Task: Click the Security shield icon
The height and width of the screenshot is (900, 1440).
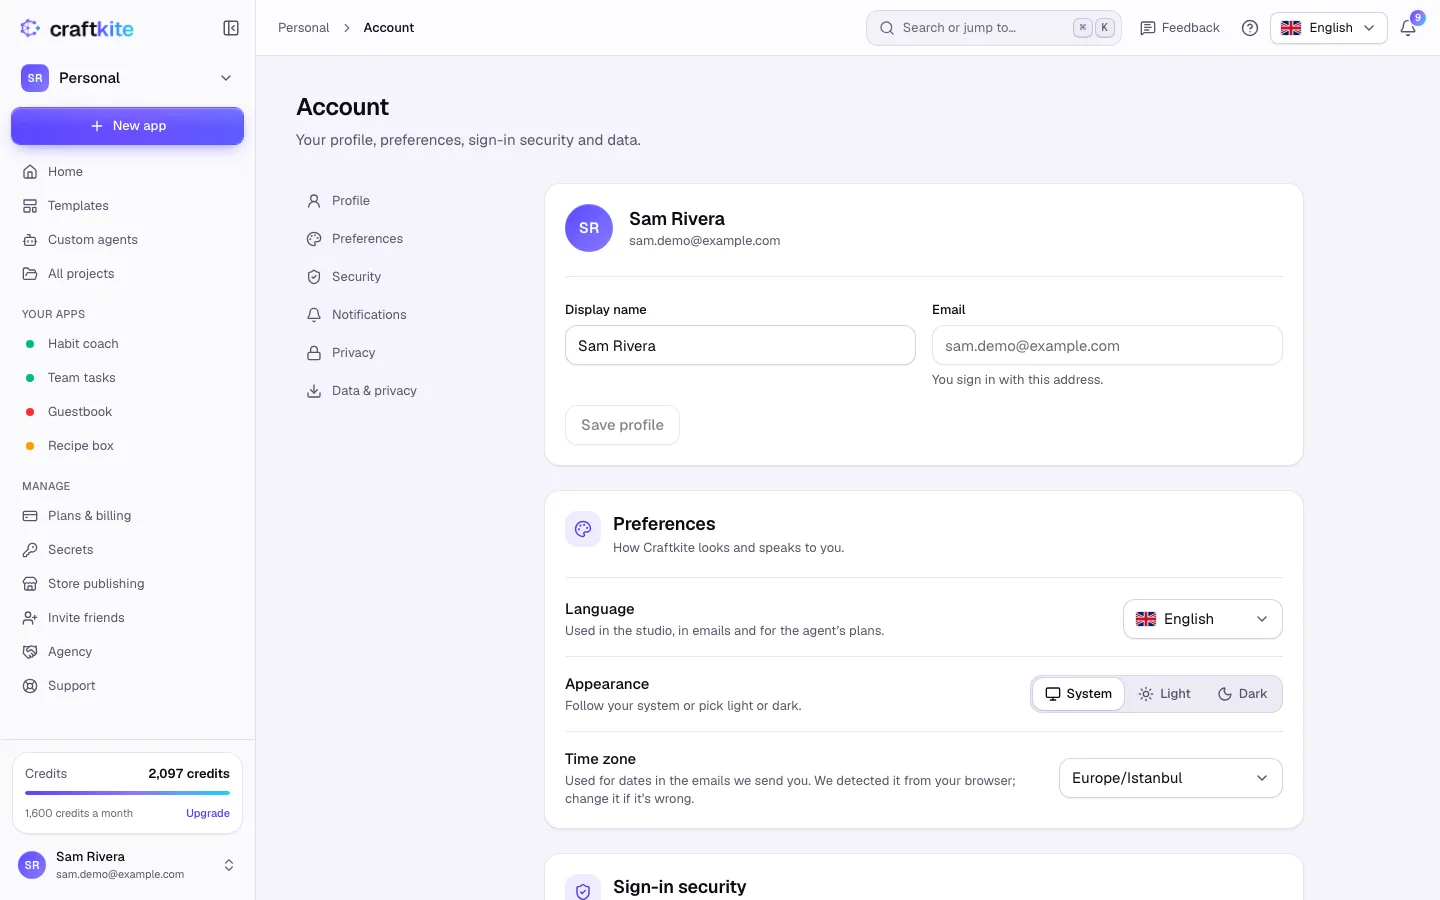Action: coord(314,277)
